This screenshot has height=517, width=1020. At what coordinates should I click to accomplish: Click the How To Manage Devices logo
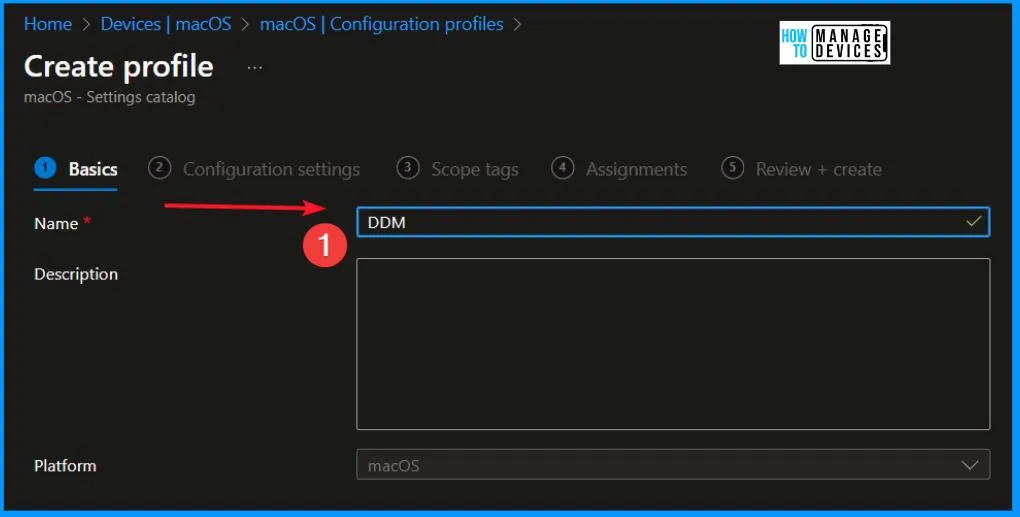pos(834,43)
